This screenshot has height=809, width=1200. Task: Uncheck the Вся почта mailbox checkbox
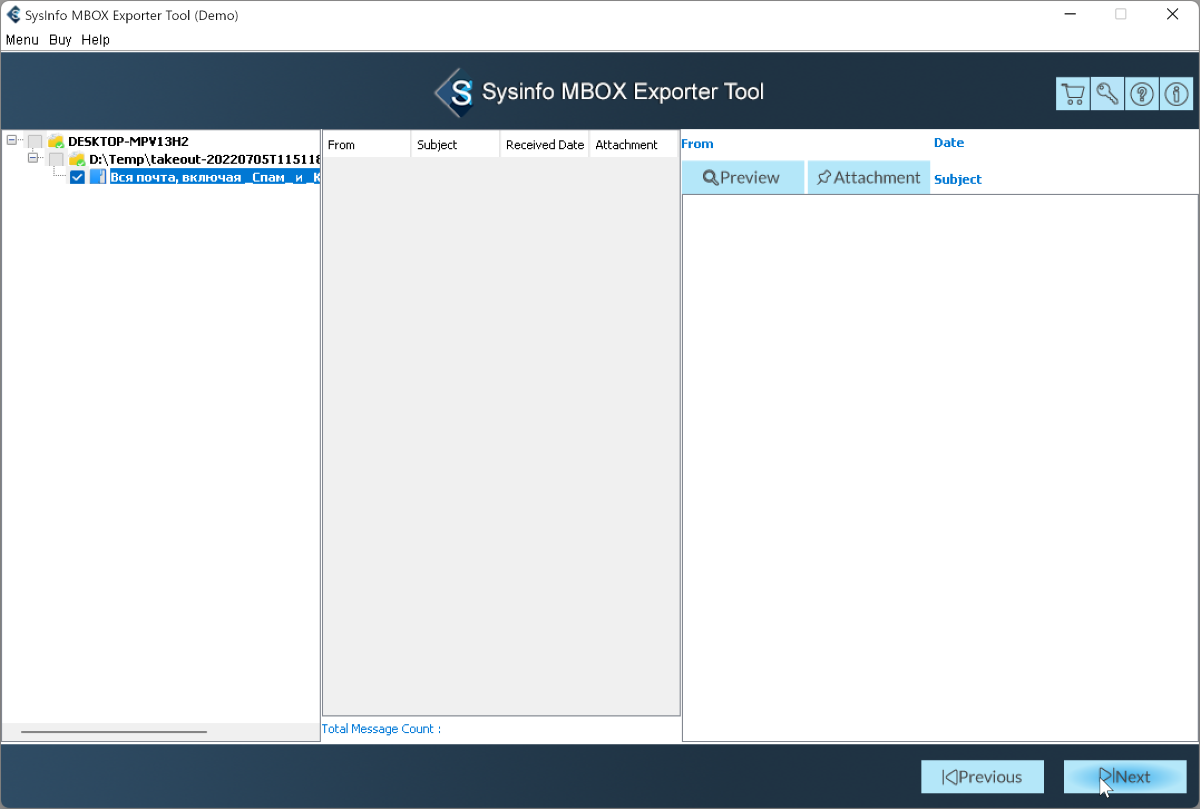click(x=77, y=177)
